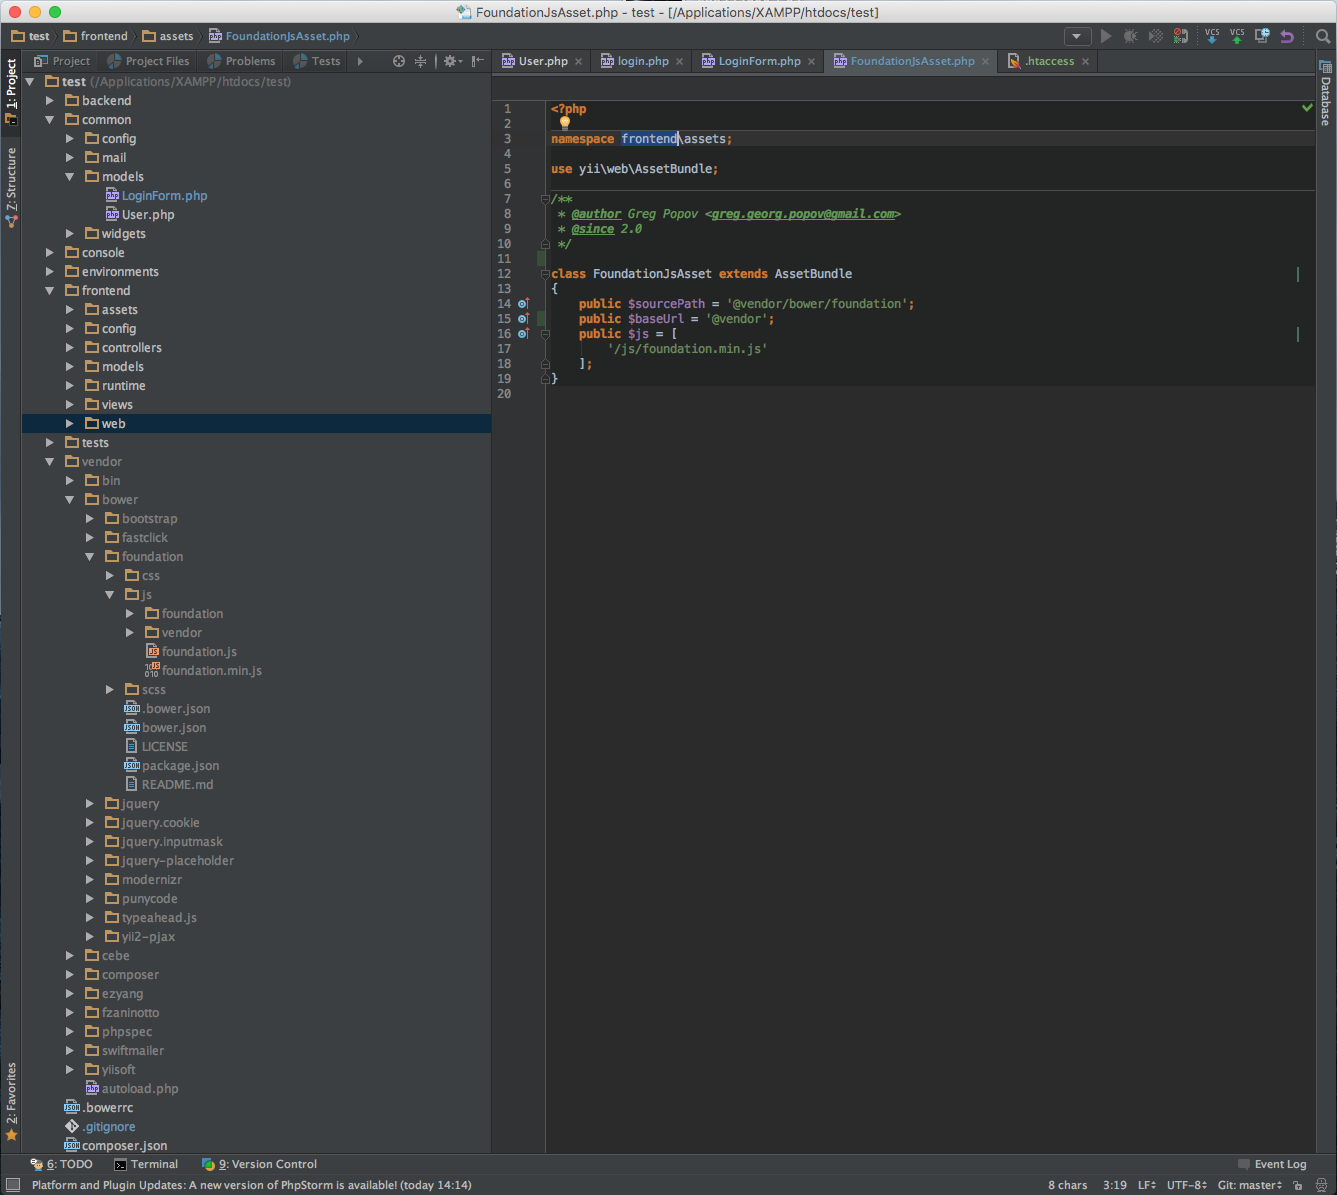Expand the bootstrap folder
Image resolution: width=1337 pixels, height=1195 pixels.
click(x=89, y=519)
